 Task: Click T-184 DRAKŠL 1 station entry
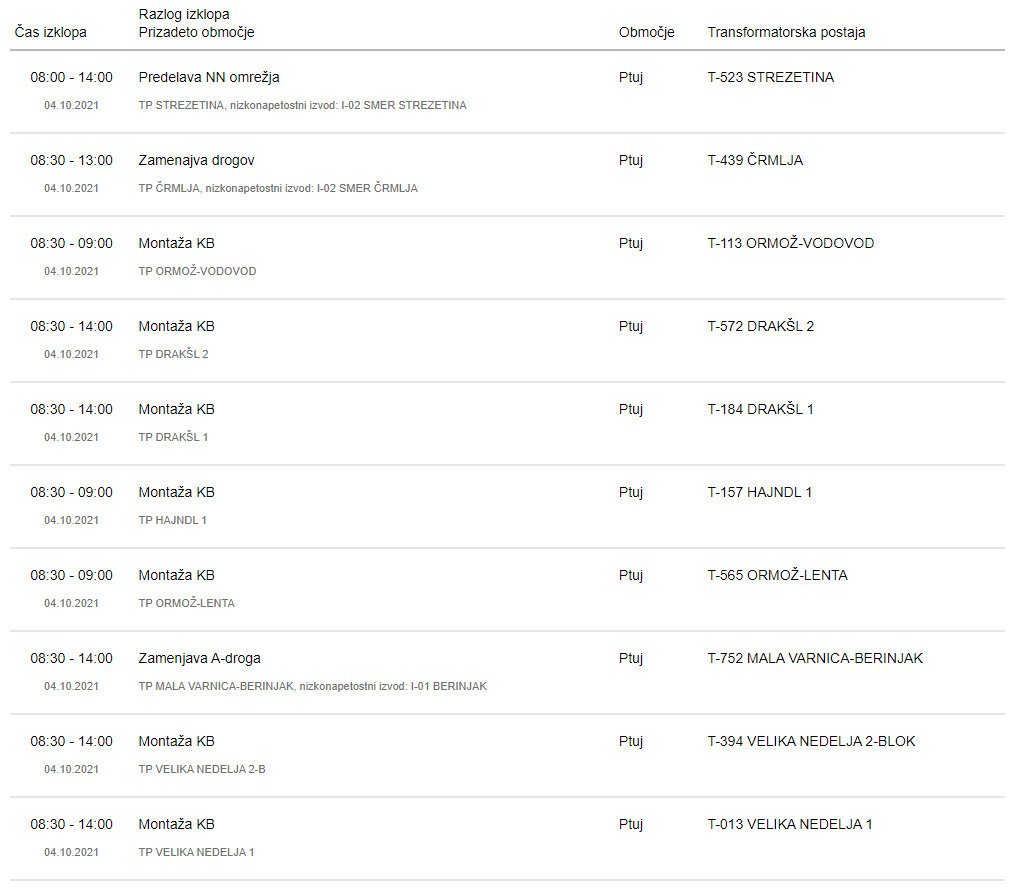click(760, 409)
